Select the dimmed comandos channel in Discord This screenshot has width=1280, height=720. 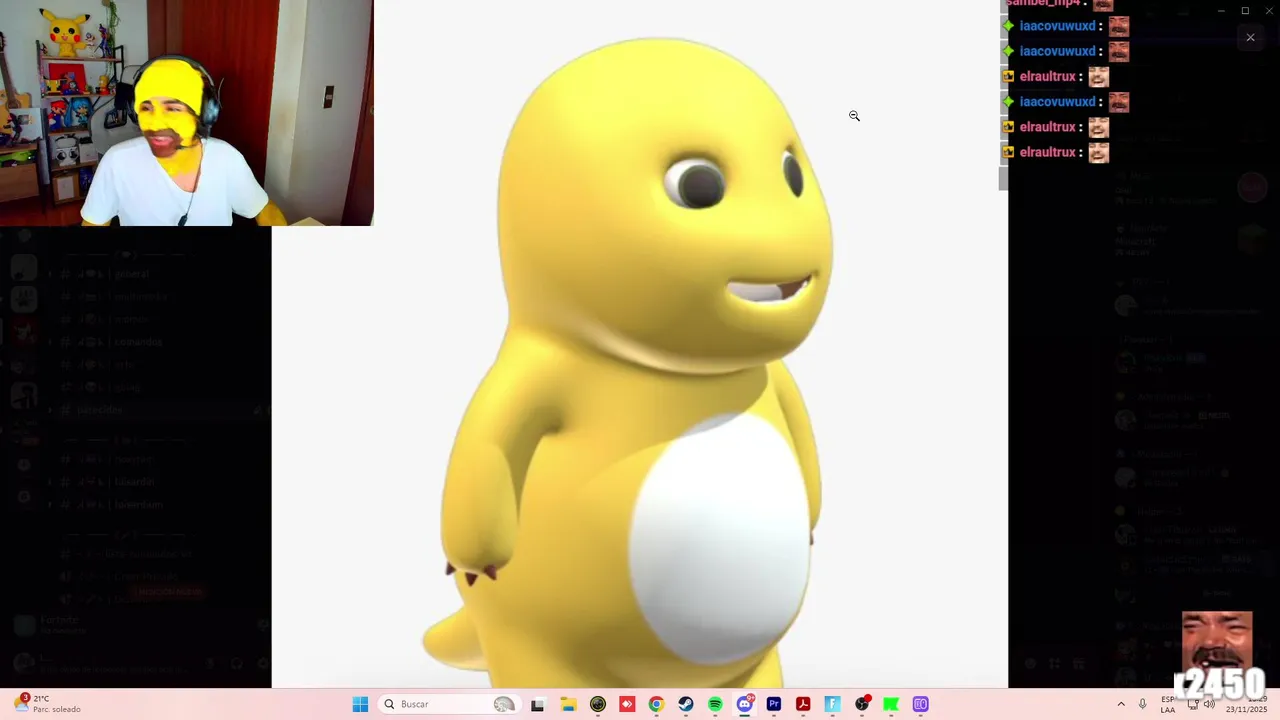pos(138,342)
